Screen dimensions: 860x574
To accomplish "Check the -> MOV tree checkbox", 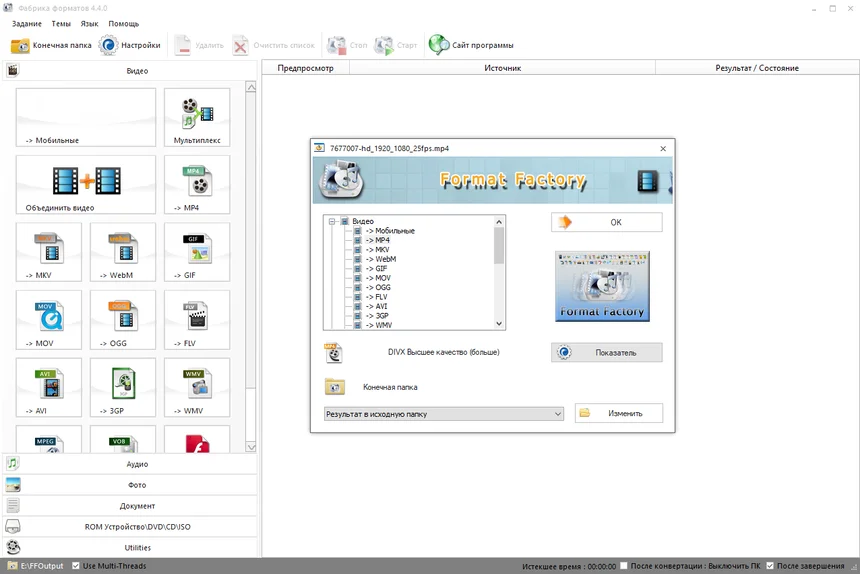I will (358, 278).
